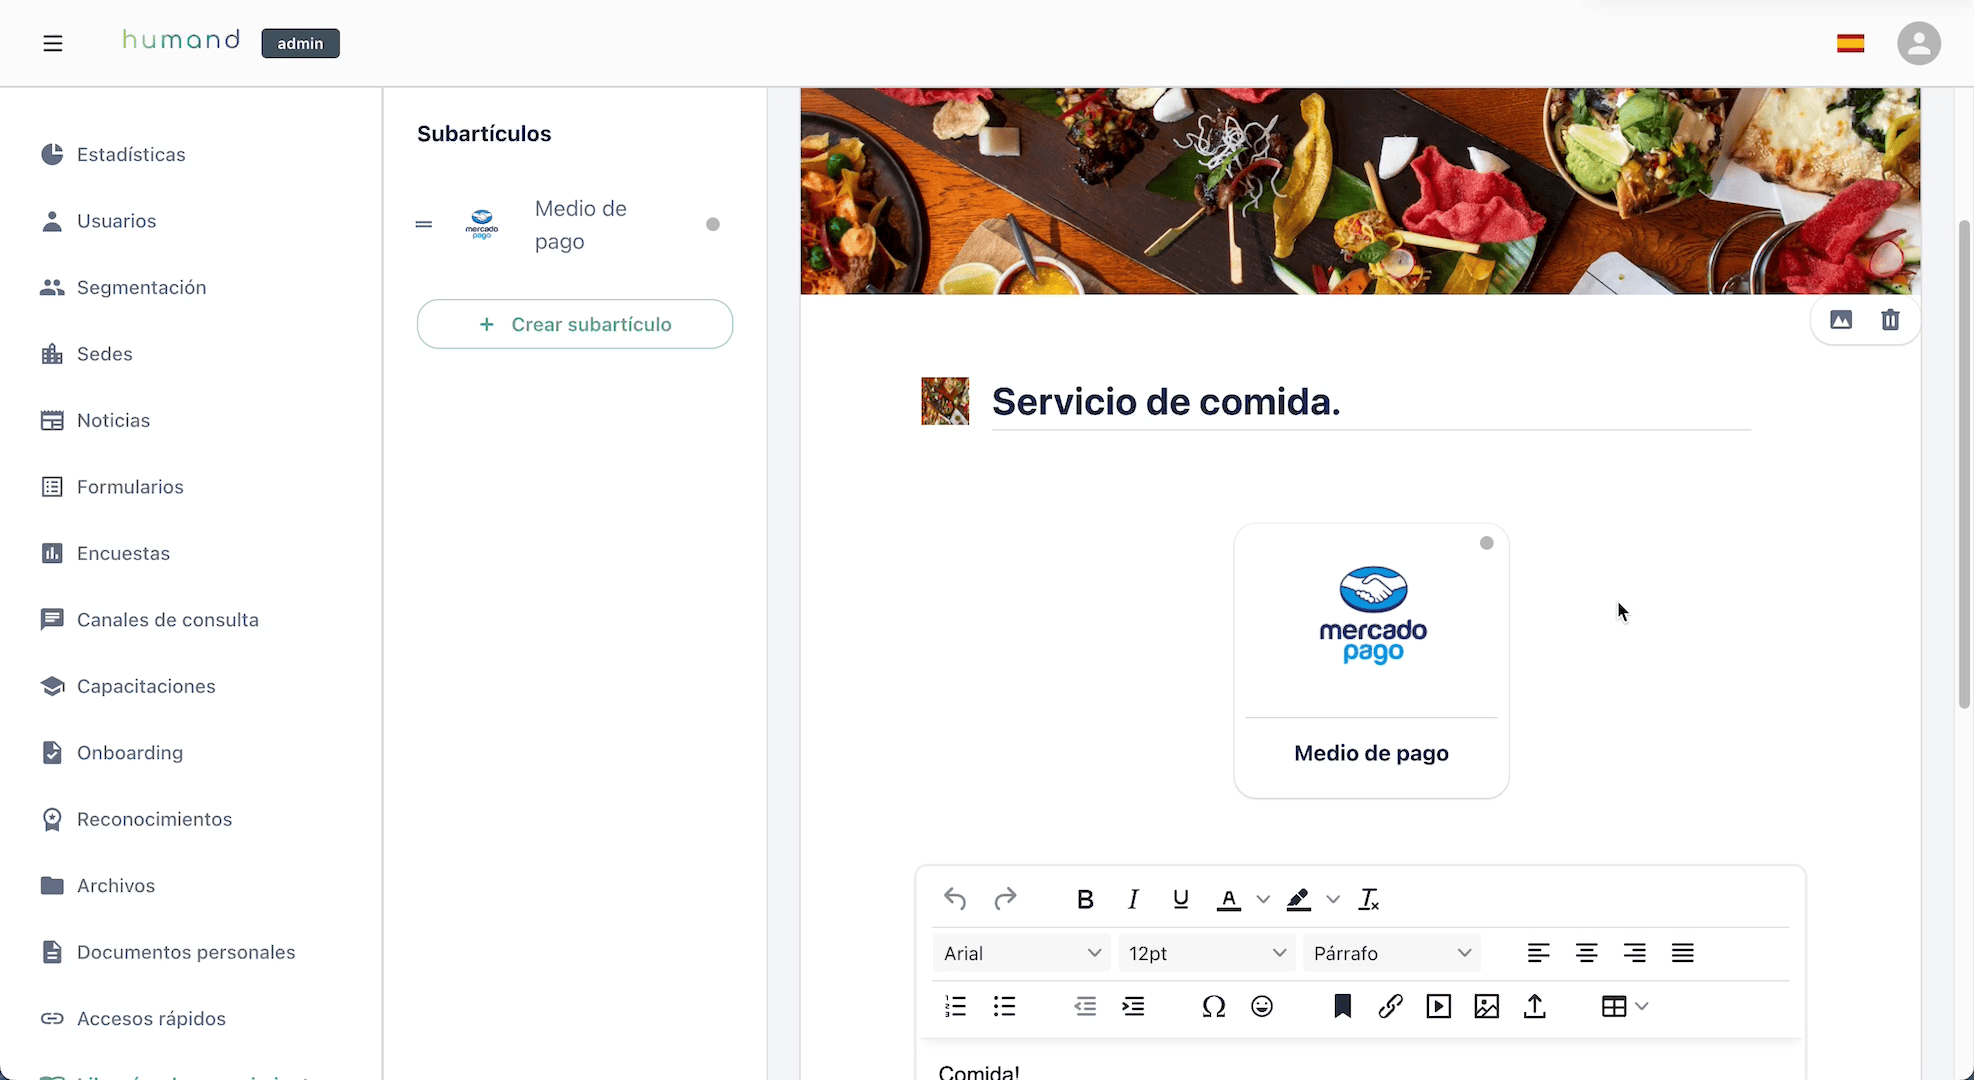This screenshot has width=1974, height=1080.
Task: Insert an emoji using smiley icon
Action: click(1262, 1006)
